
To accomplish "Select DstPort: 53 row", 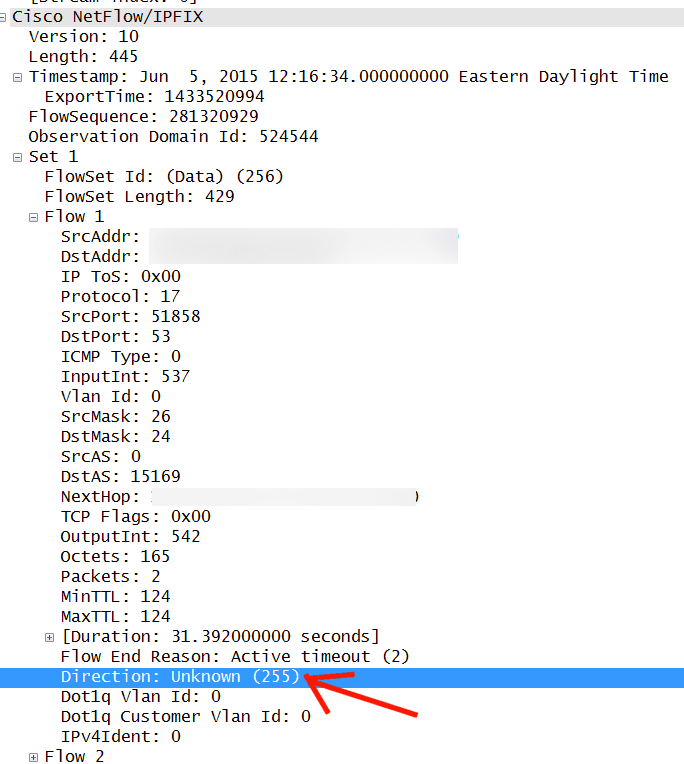I will [115, 337].
